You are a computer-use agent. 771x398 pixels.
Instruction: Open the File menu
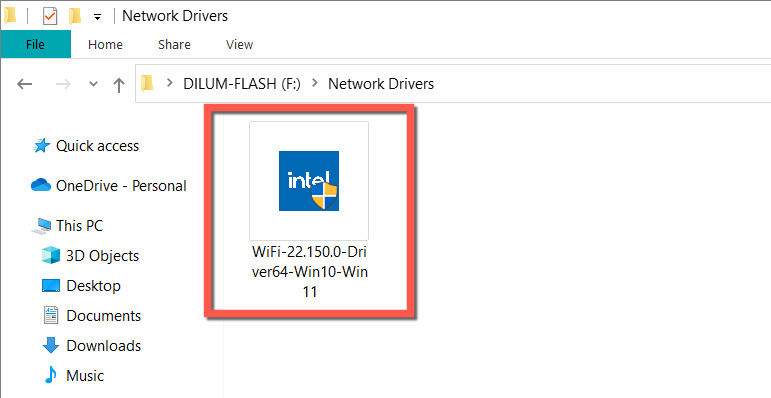pyautogui.click(x=35, y=44)
